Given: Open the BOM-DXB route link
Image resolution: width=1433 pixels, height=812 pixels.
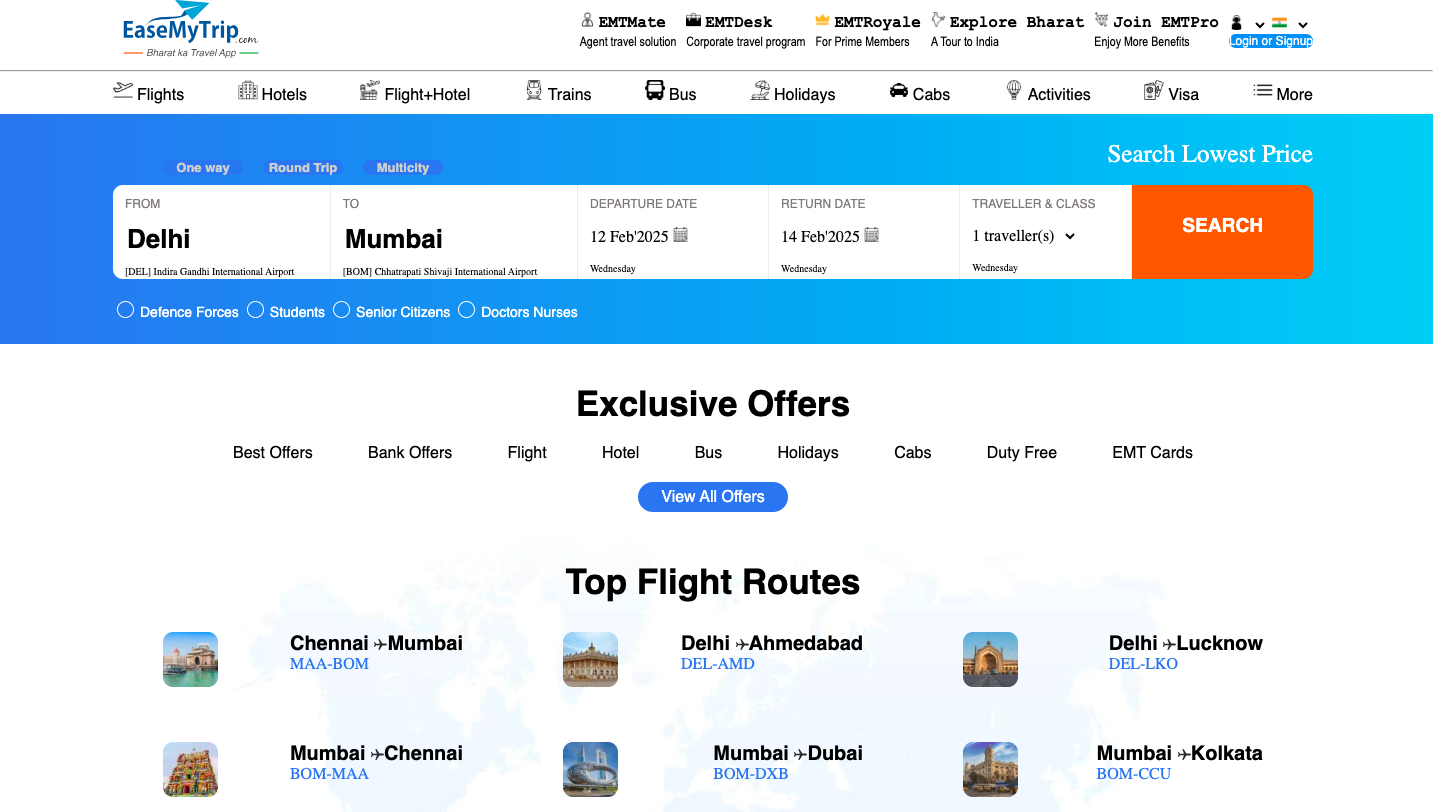Looking at the screenshot, I should (751, 774).
